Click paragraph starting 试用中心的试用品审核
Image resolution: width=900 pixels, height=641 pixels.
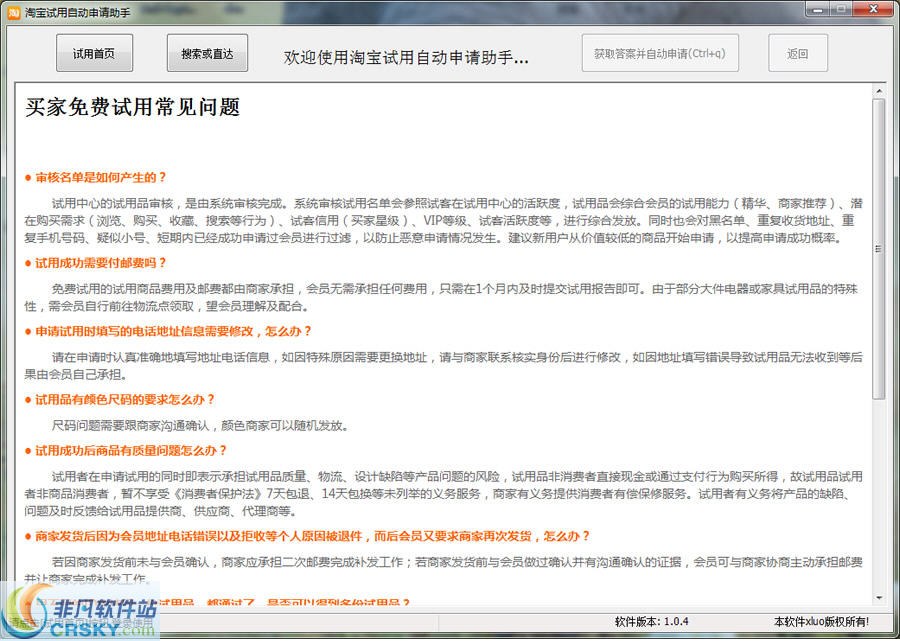click(443, 220)
